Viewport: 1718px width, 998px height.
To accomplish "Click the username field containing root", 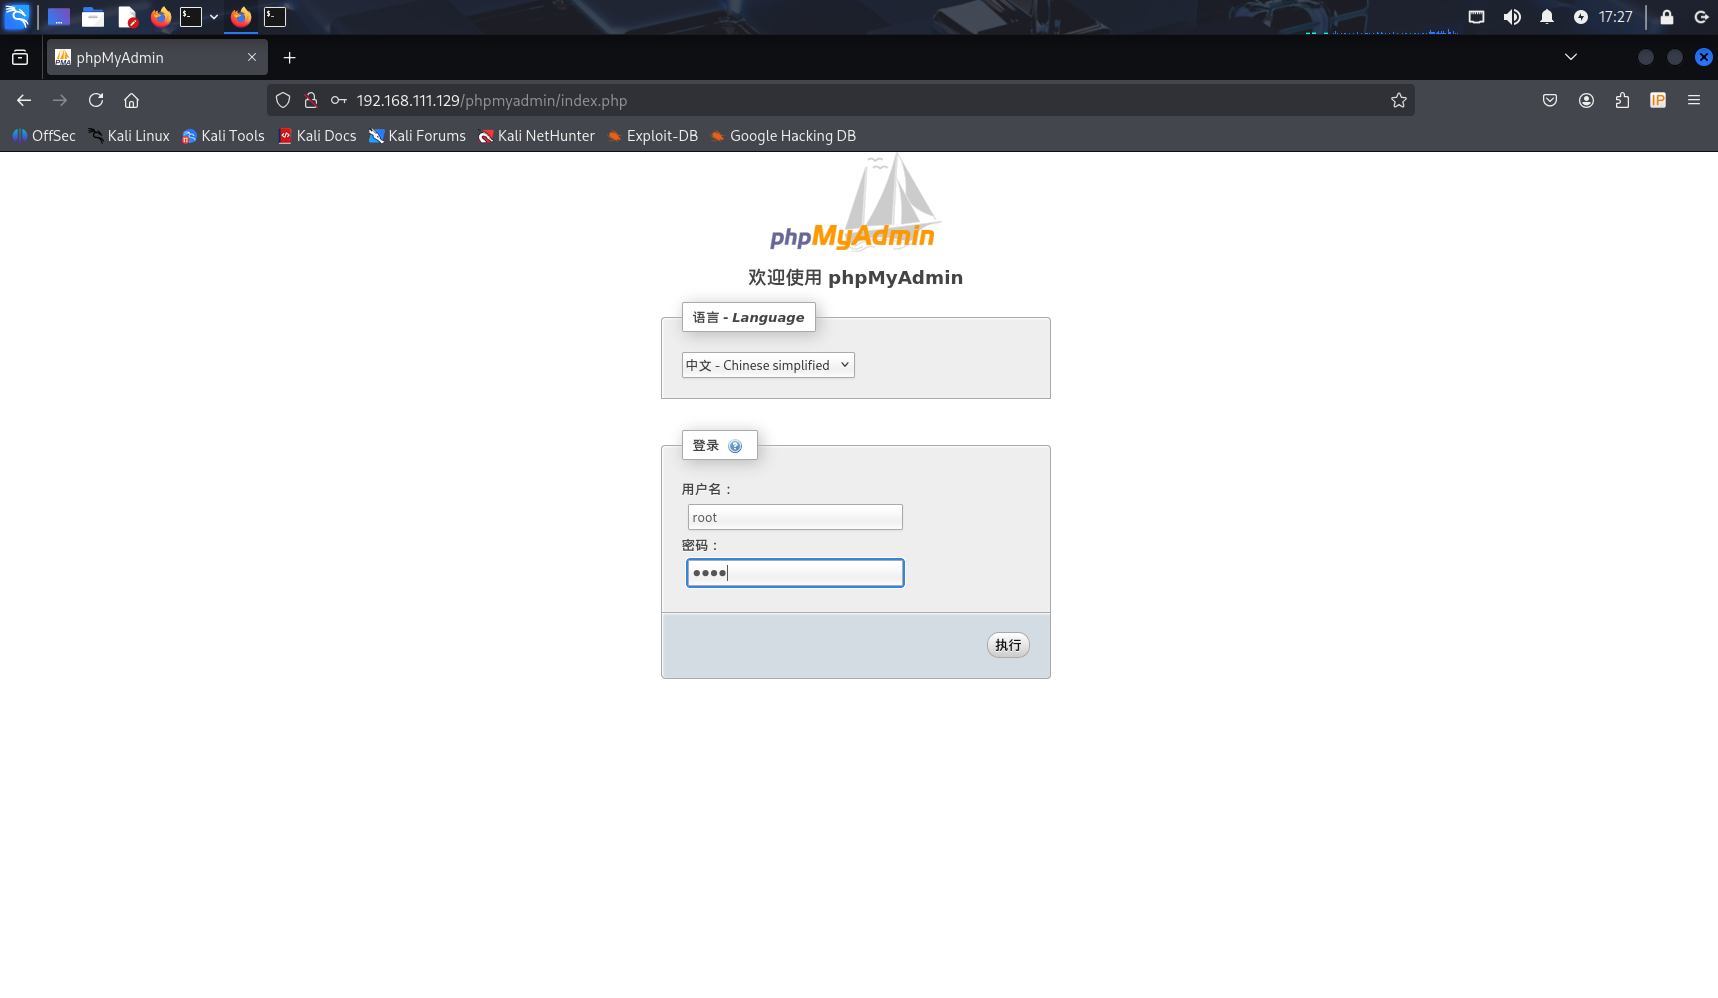I will (795, 517).
